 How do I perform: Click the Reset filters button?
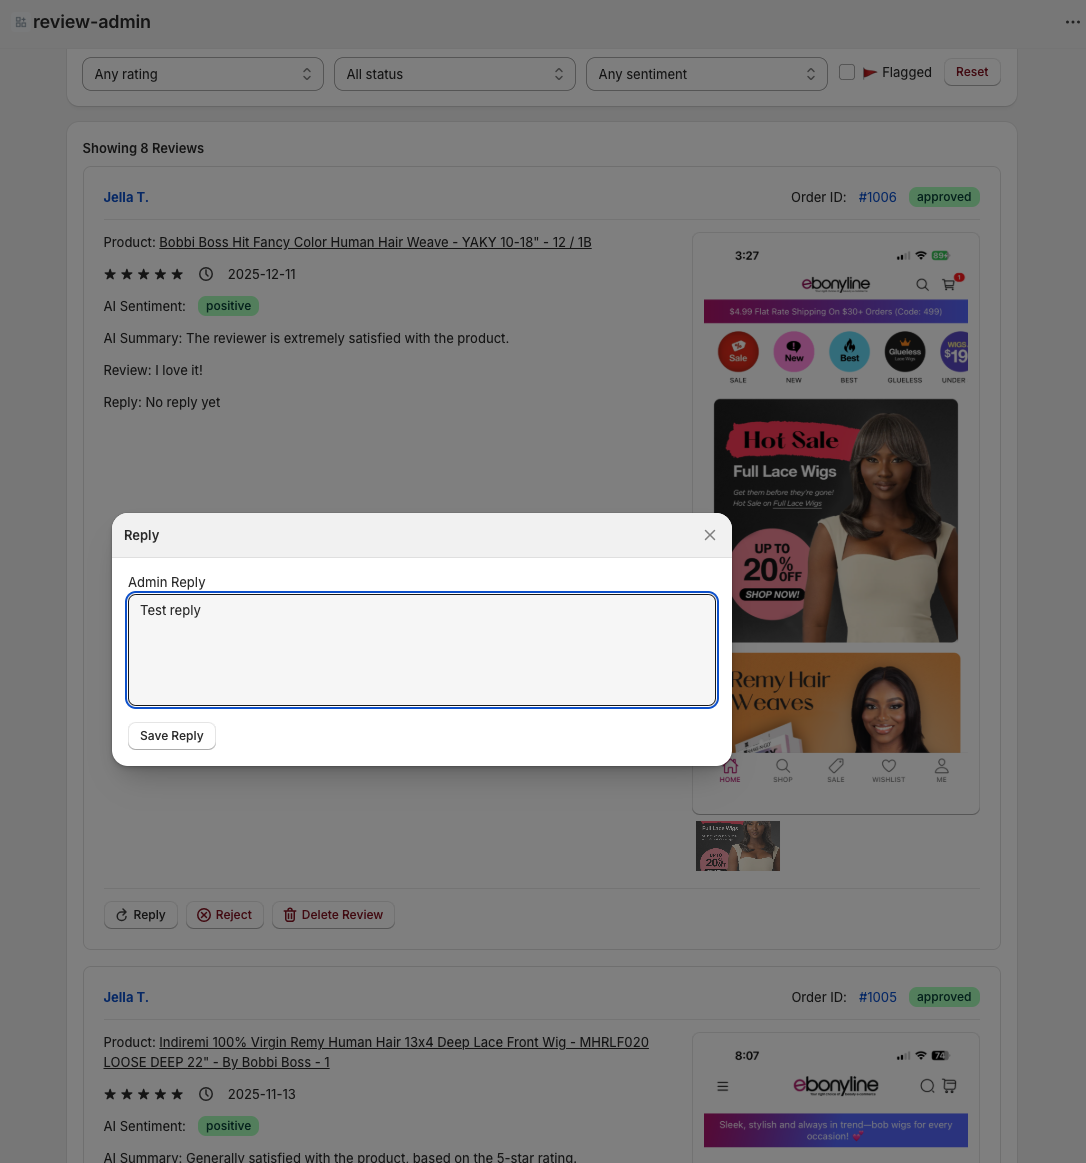click(971, 72)
